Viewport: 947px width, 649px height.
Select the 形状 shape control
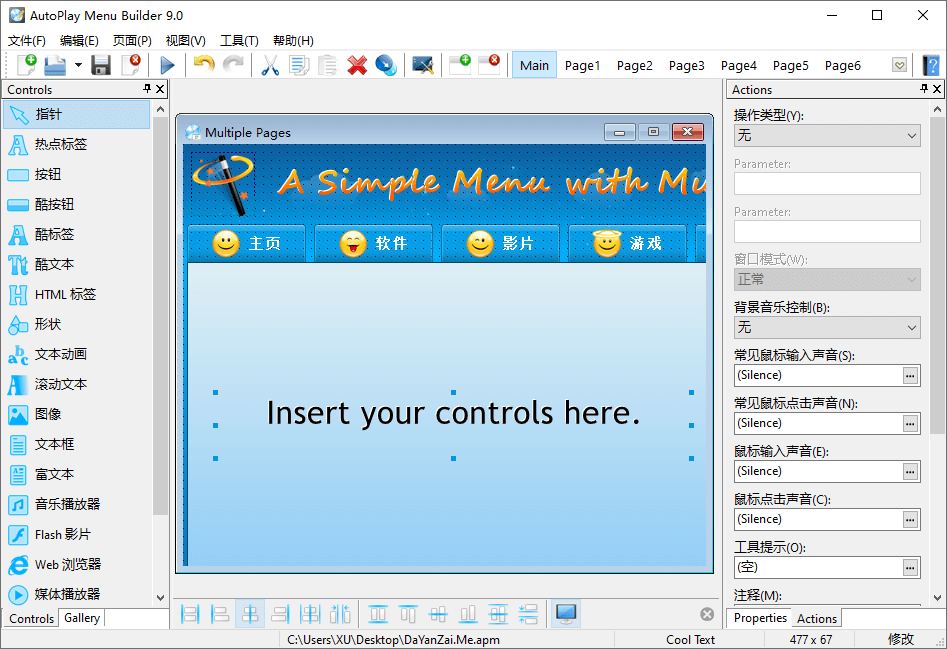tap(77, 324)
